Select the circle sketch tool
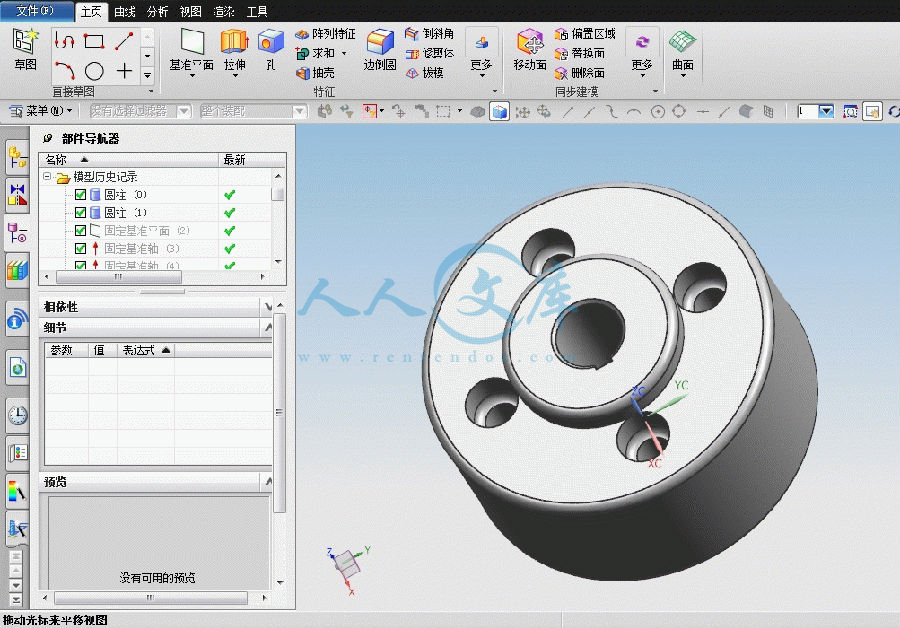 [94, 71]
